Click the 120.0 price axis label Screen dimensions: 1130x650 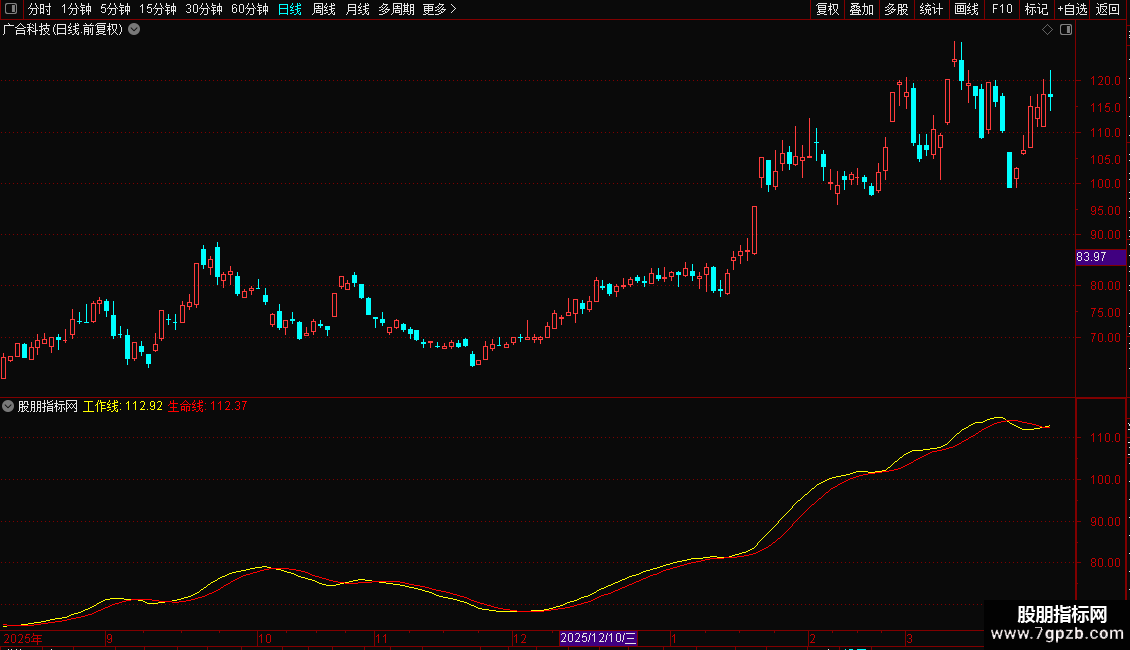point(1105,81)
